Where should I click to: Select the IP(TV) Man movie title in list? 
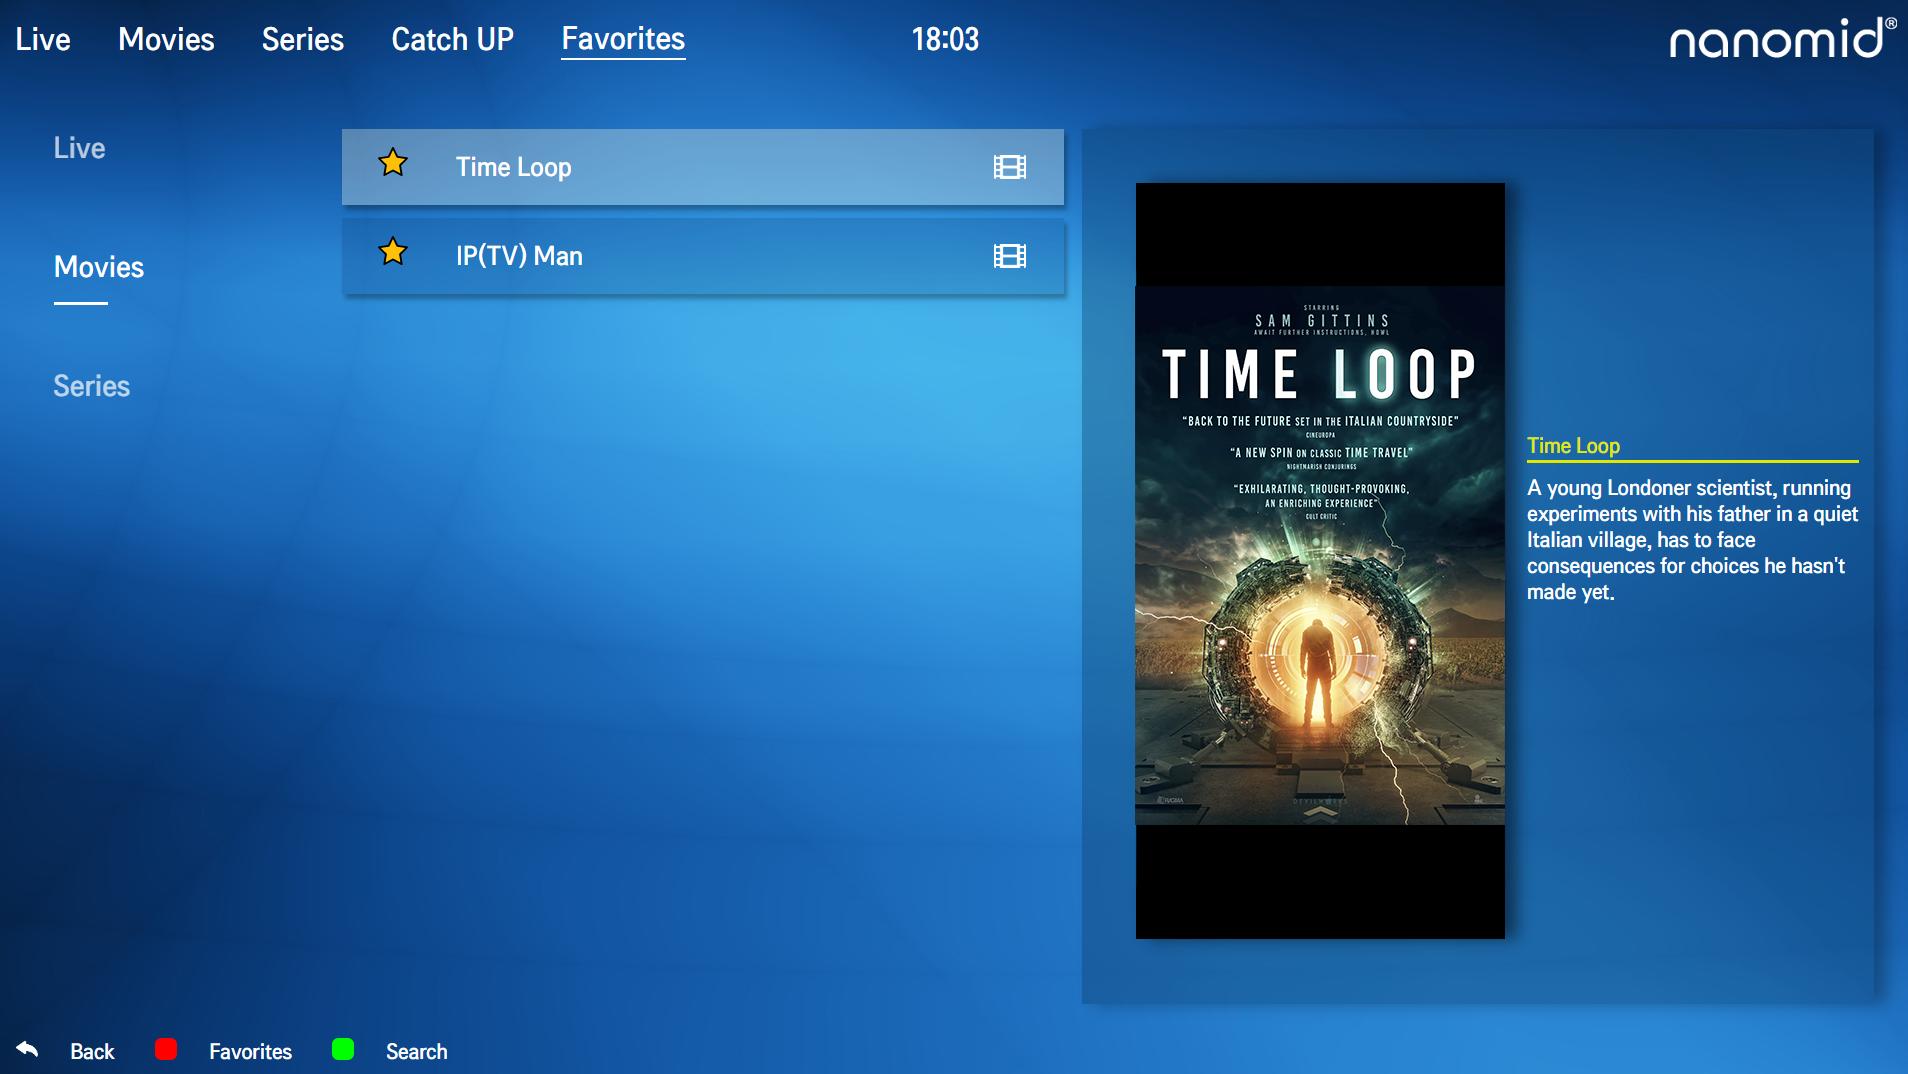[519, 256]
